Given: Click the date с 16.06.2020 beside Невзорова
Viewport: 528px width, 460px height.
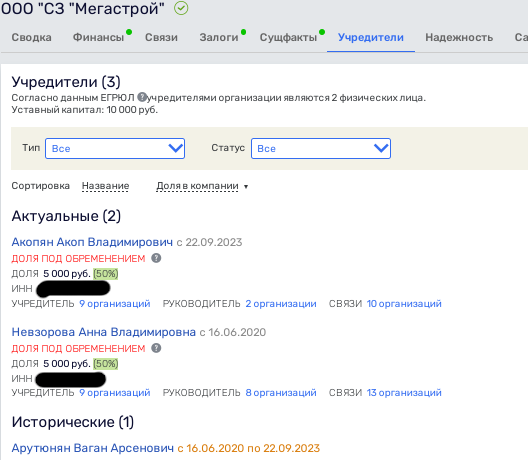Looking at the screenshot, I should point(233,332).
